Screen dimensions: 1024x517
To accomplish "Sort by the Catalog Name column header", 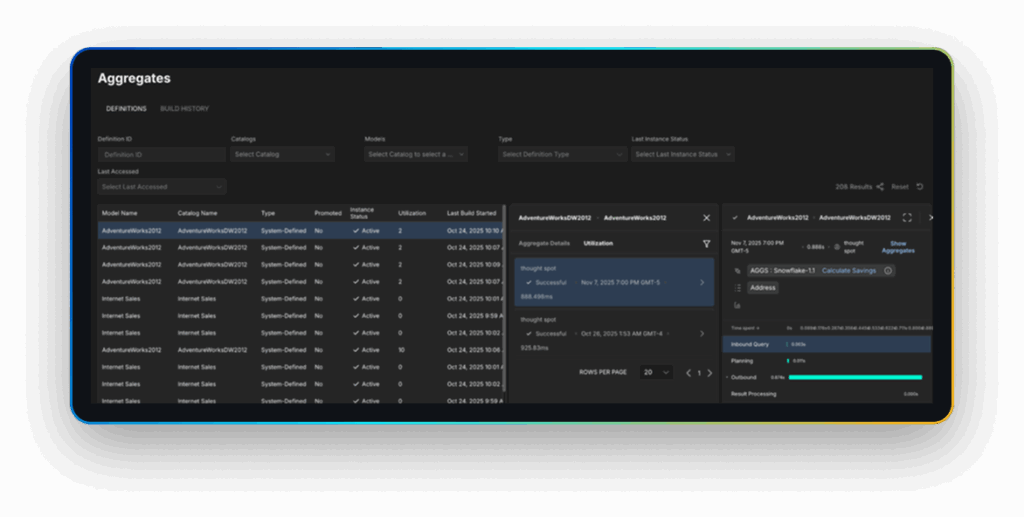I will [x=197, y=213].
